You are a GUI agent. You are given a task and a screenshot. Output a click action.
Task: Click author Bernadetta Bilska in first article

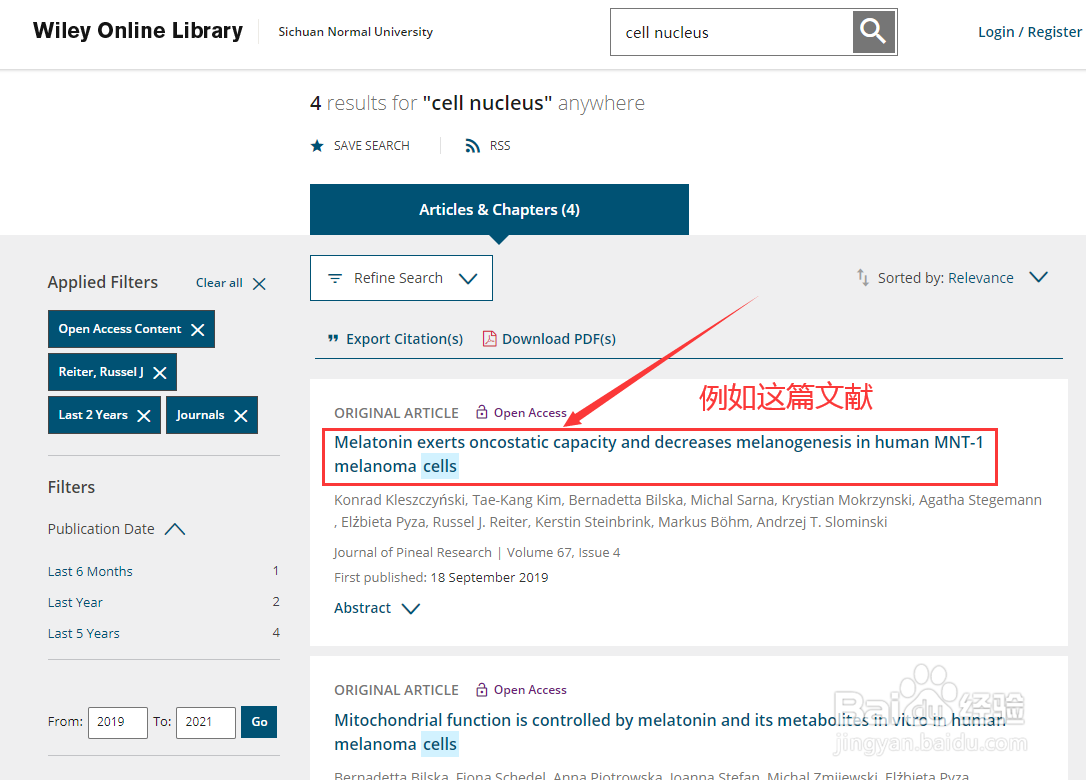coord(626,500)
